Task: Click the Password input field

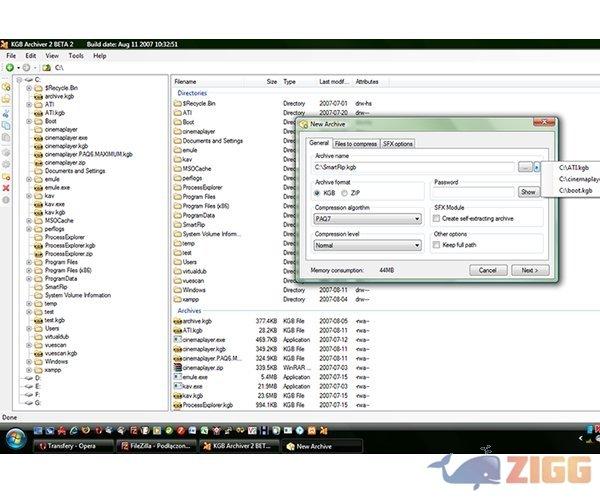Action: (x=473, y=192)
